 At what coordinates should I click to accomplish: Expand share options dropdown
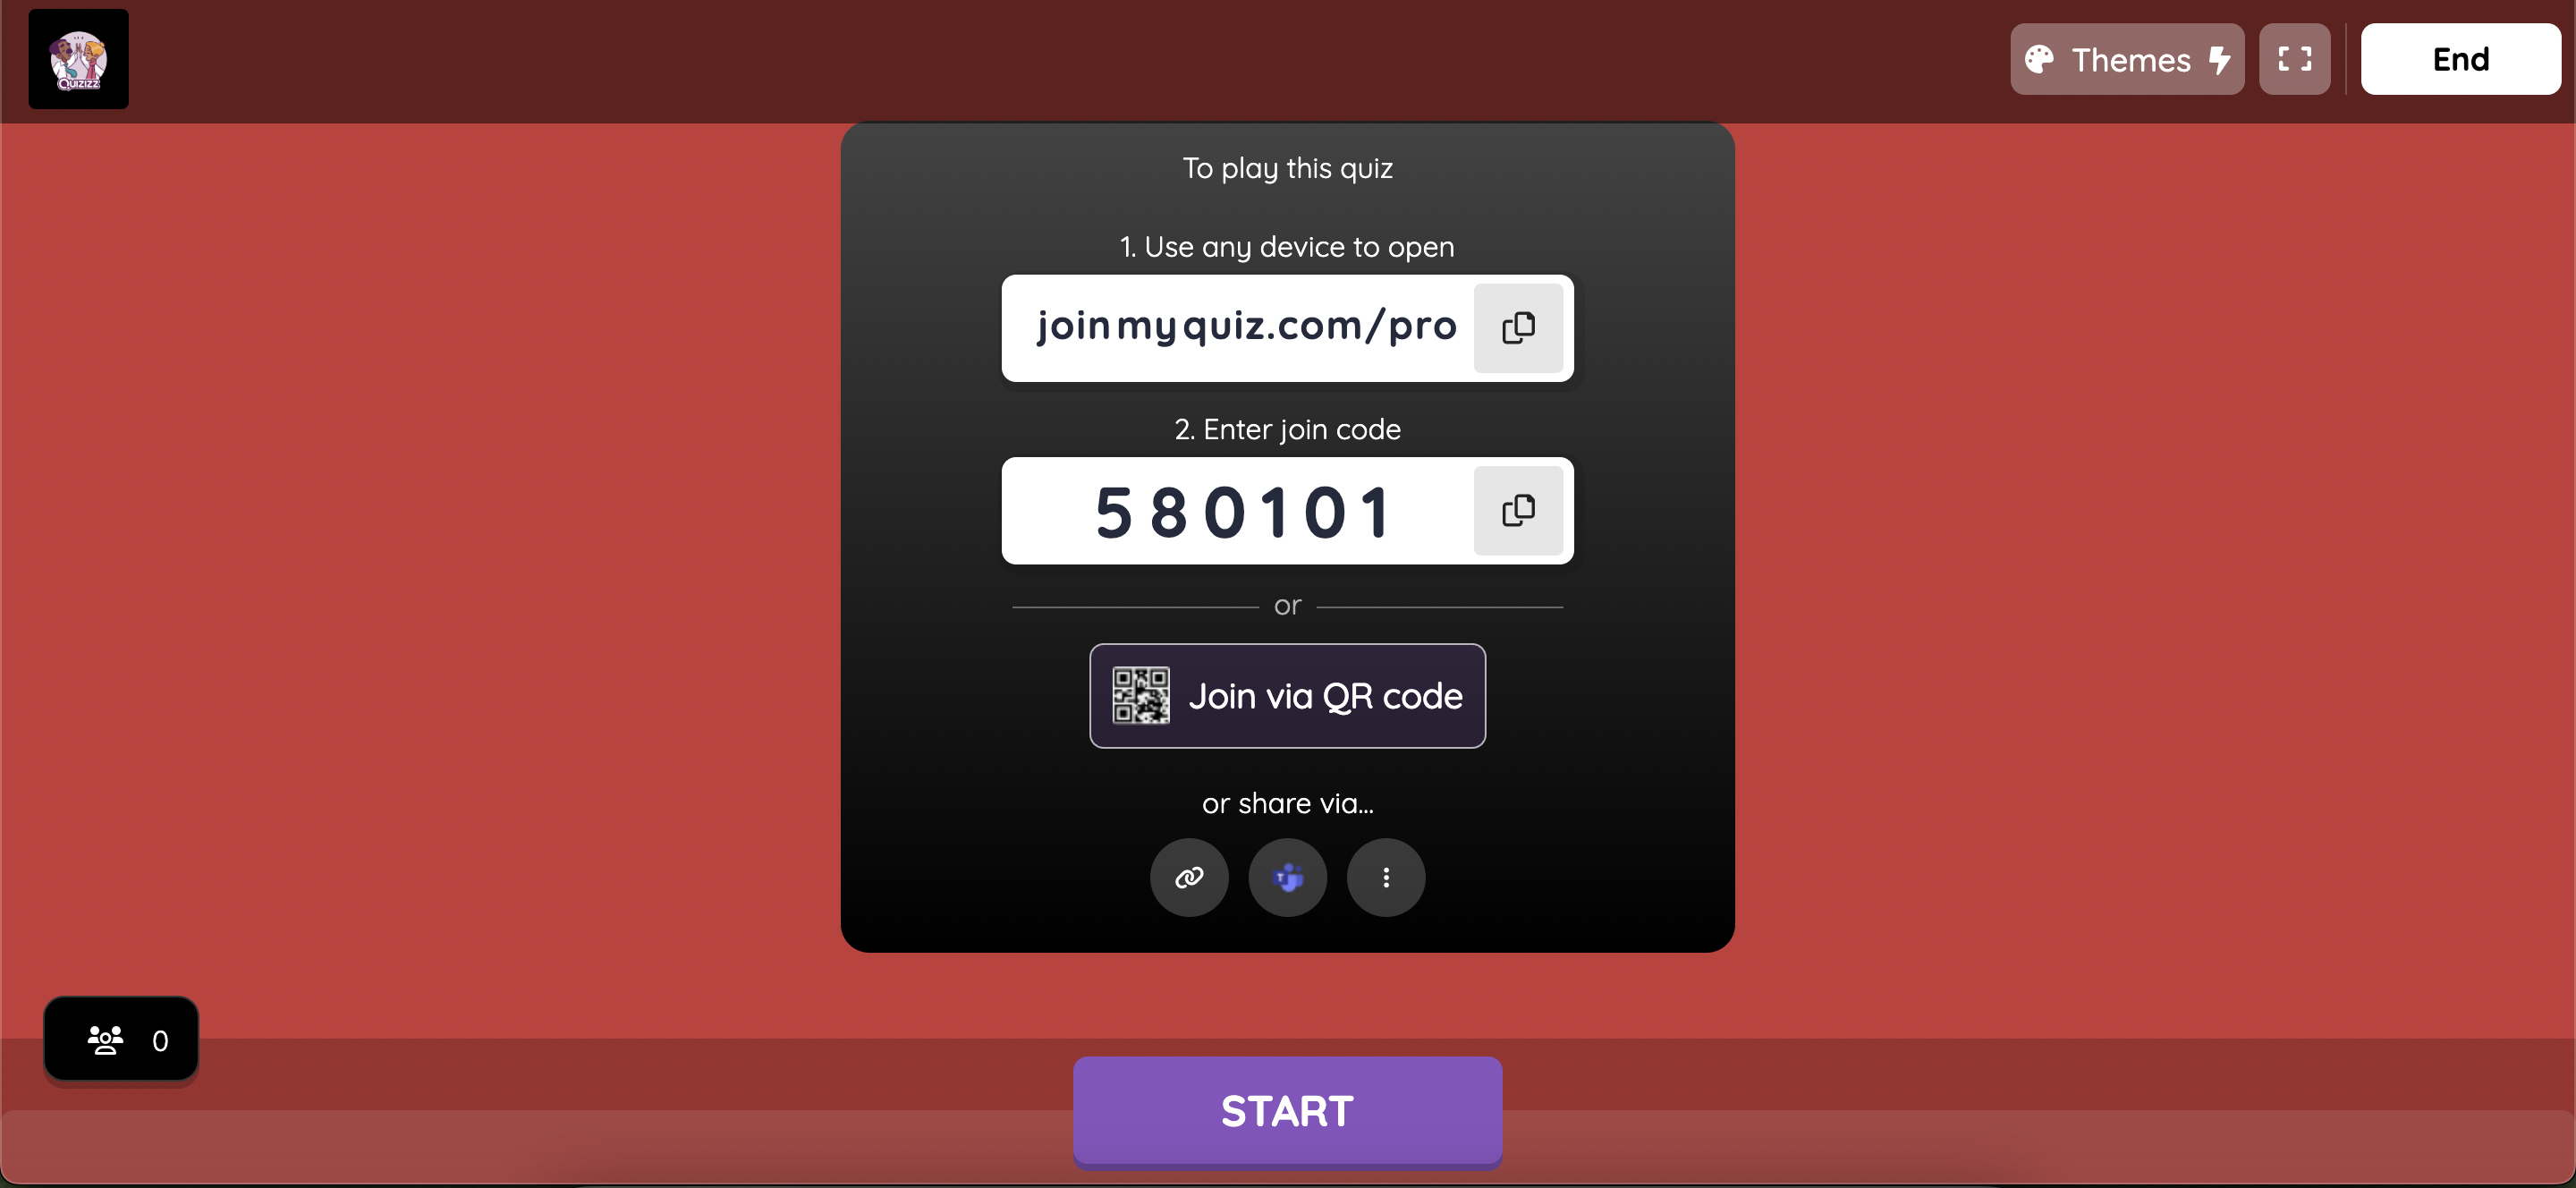pos(1385,878)
